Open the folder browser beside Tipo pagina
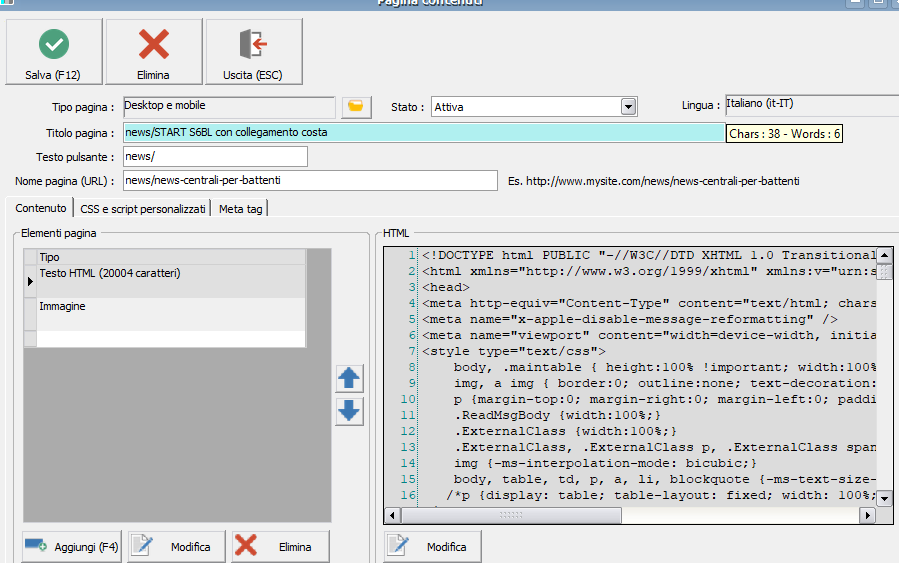 point(355,107)
